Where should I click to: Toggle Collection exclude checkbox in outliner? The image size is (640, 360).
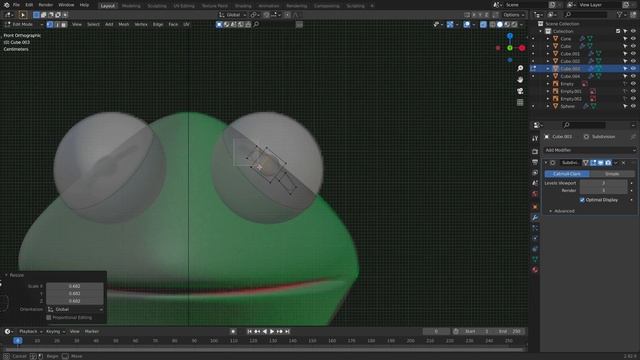click(x=618, y=31)
